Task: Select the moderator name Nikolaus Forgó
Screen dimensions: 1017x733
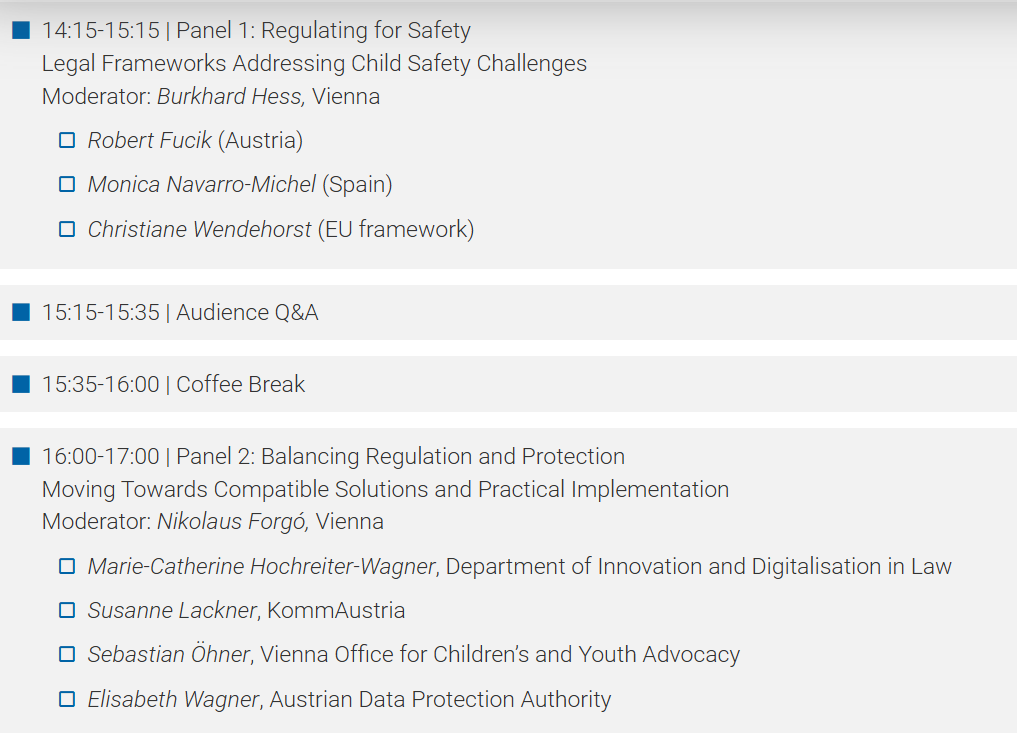Action: [x=232, y=522]
